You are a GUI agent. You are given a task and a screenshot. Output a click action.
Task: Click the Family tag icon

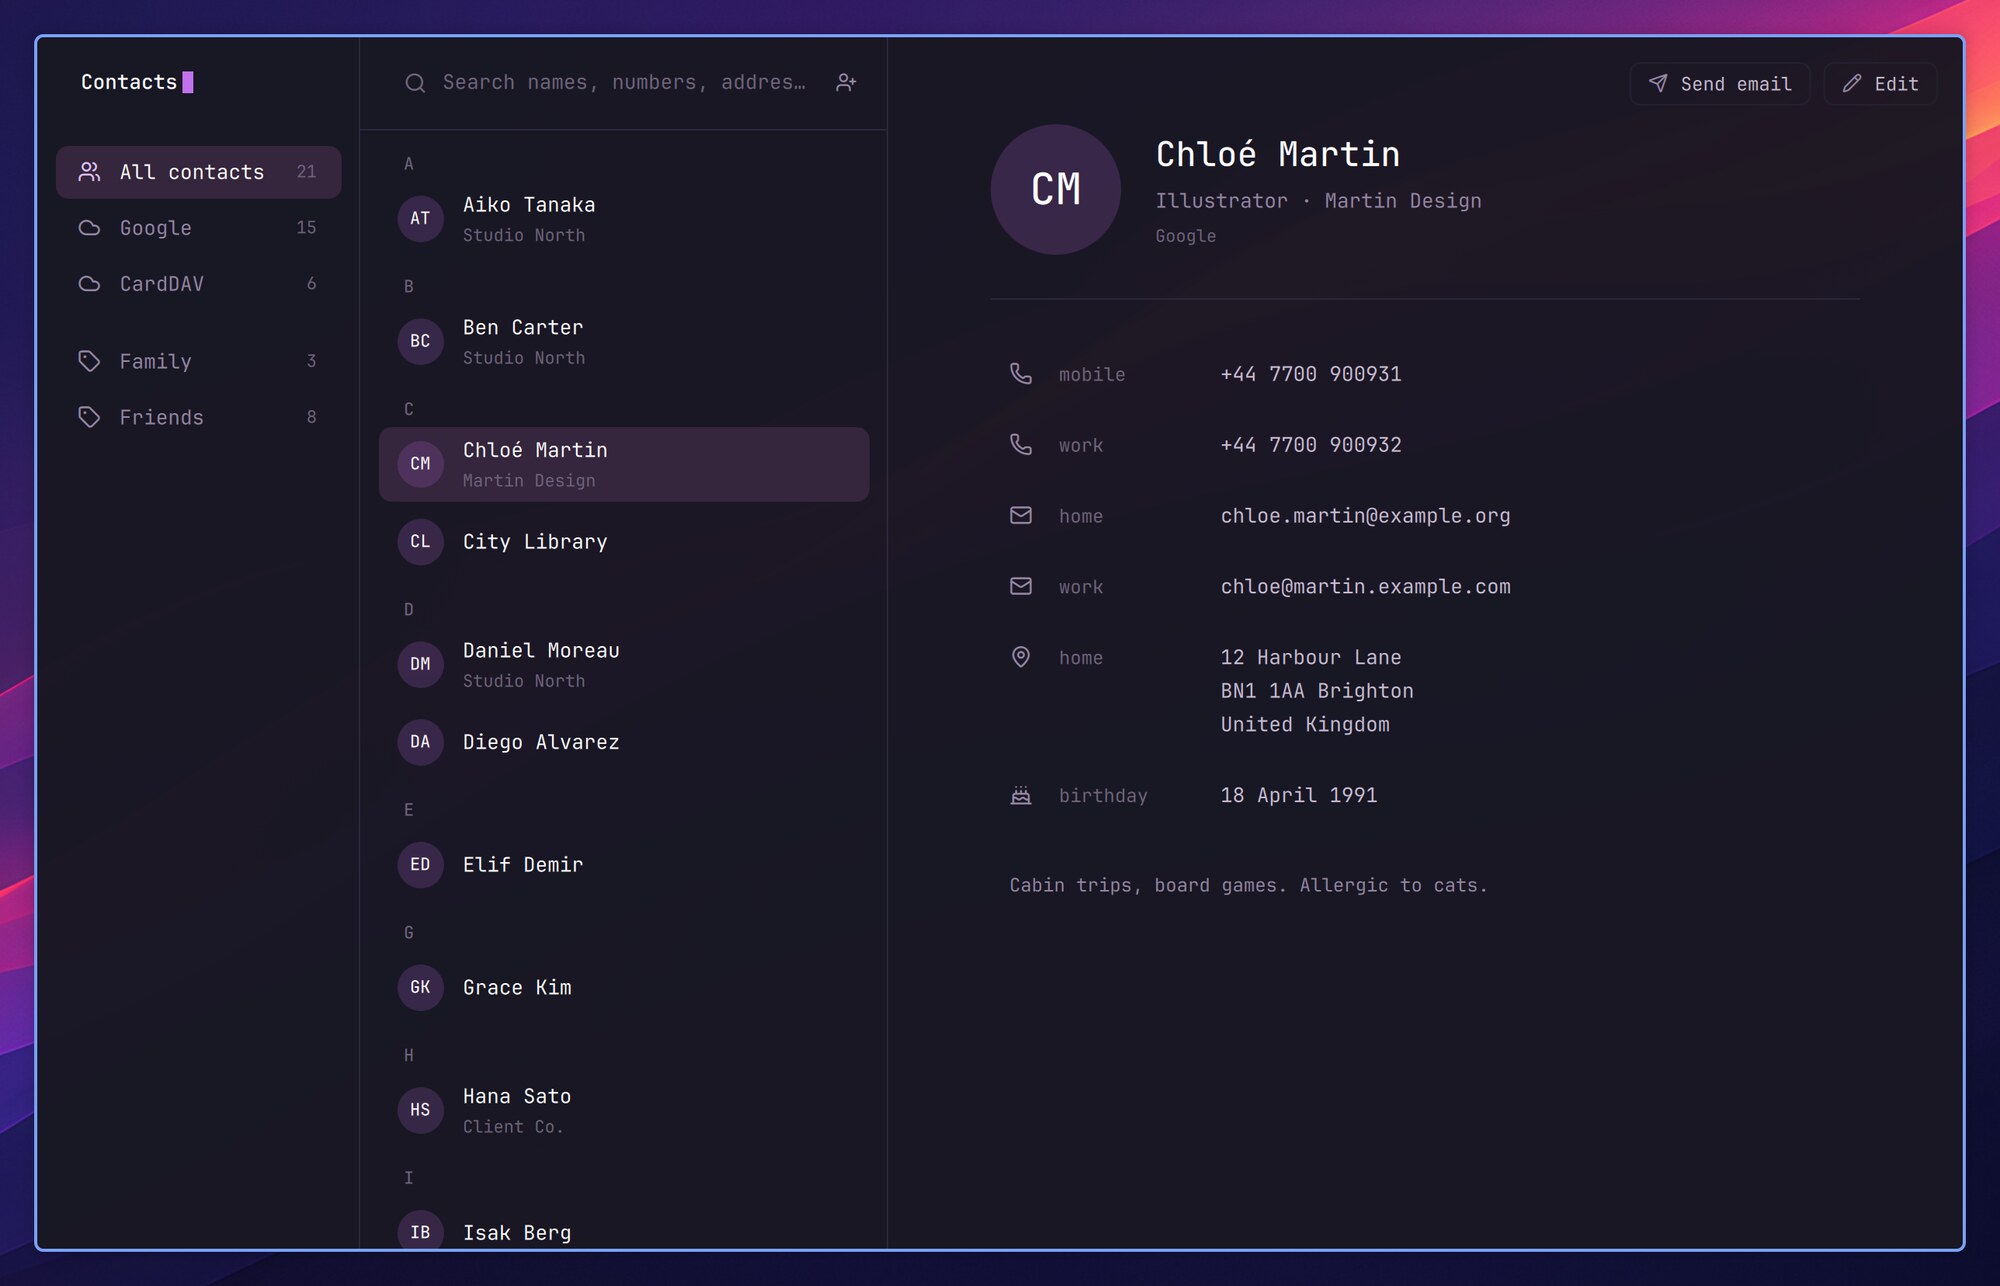point(89,361)
